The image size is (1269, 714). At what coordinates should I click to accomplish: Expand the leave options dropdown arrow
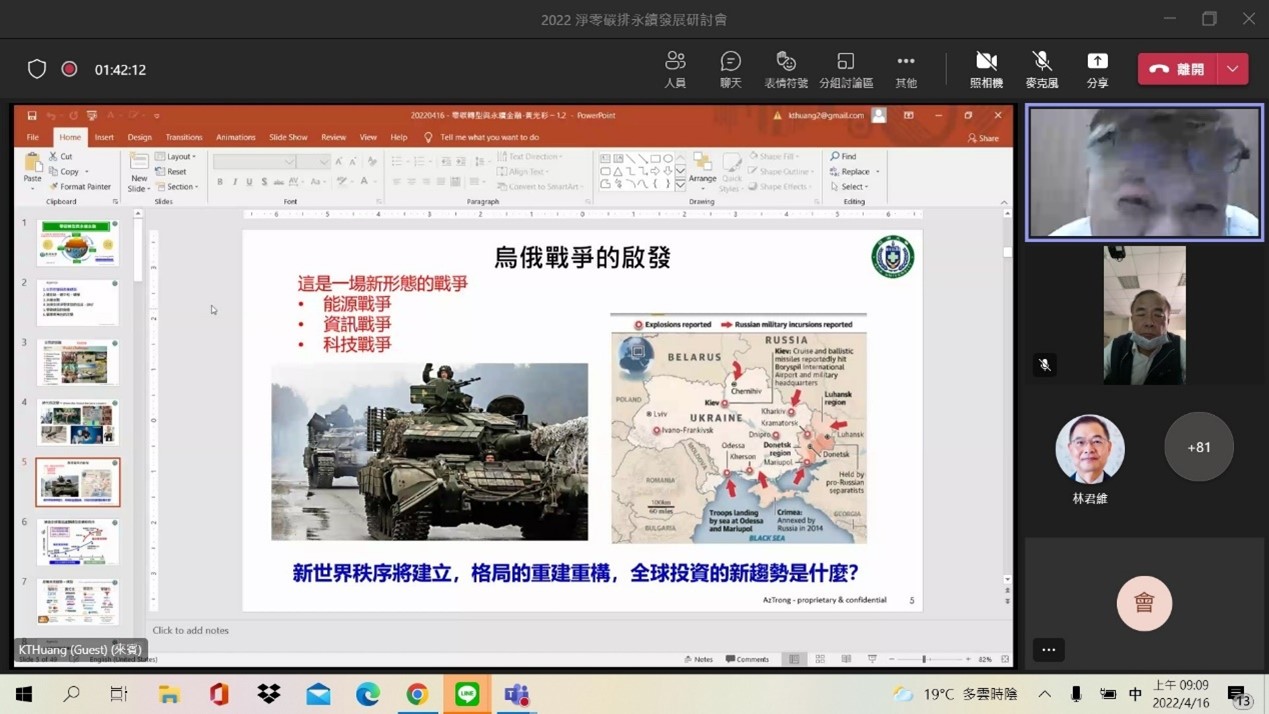(x=1233, y=69)
